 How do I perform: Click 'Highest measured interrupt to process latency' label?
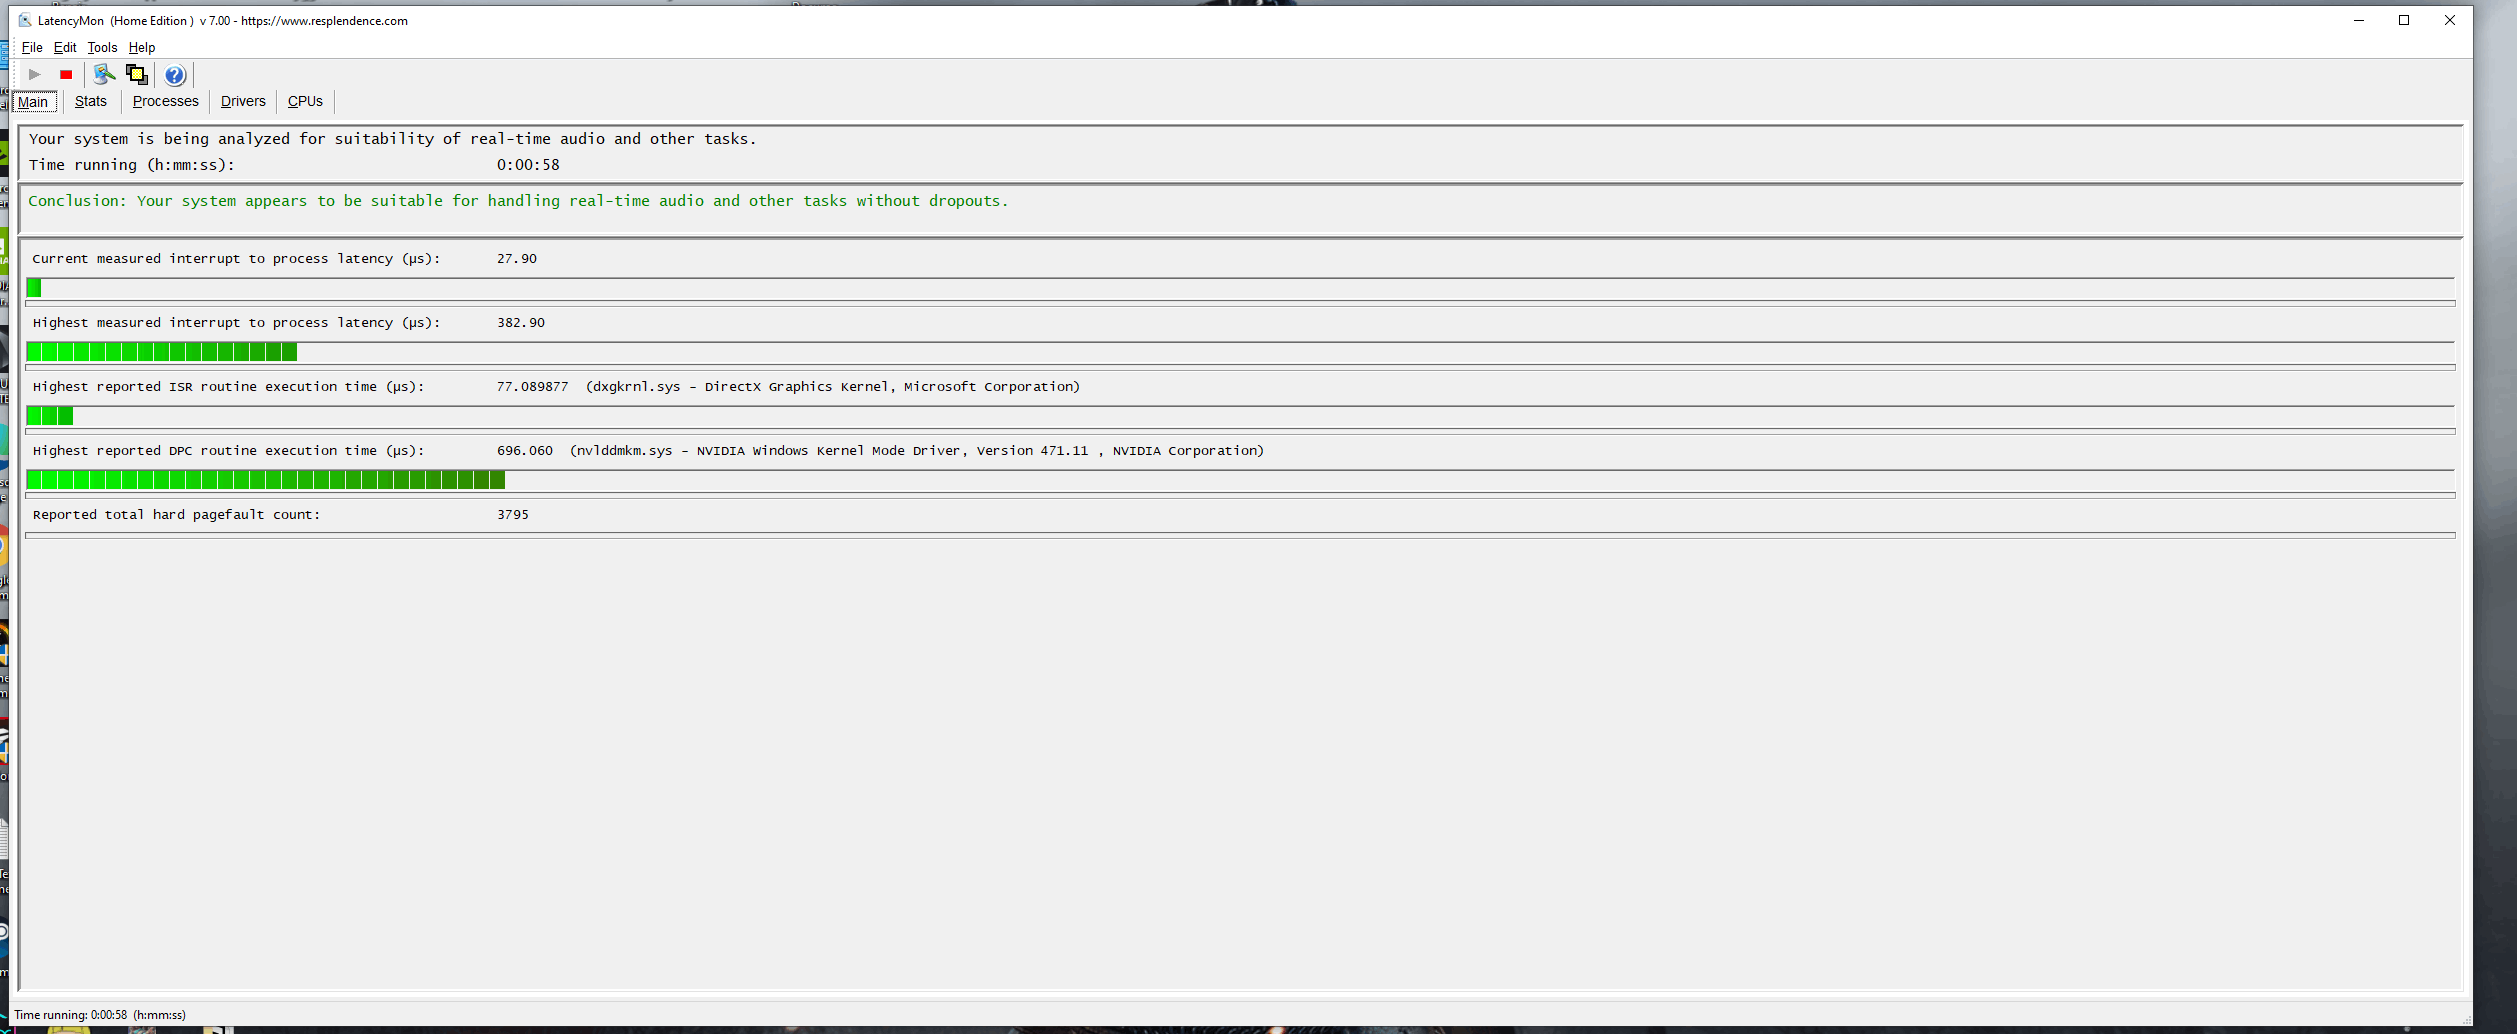point(236,322)
